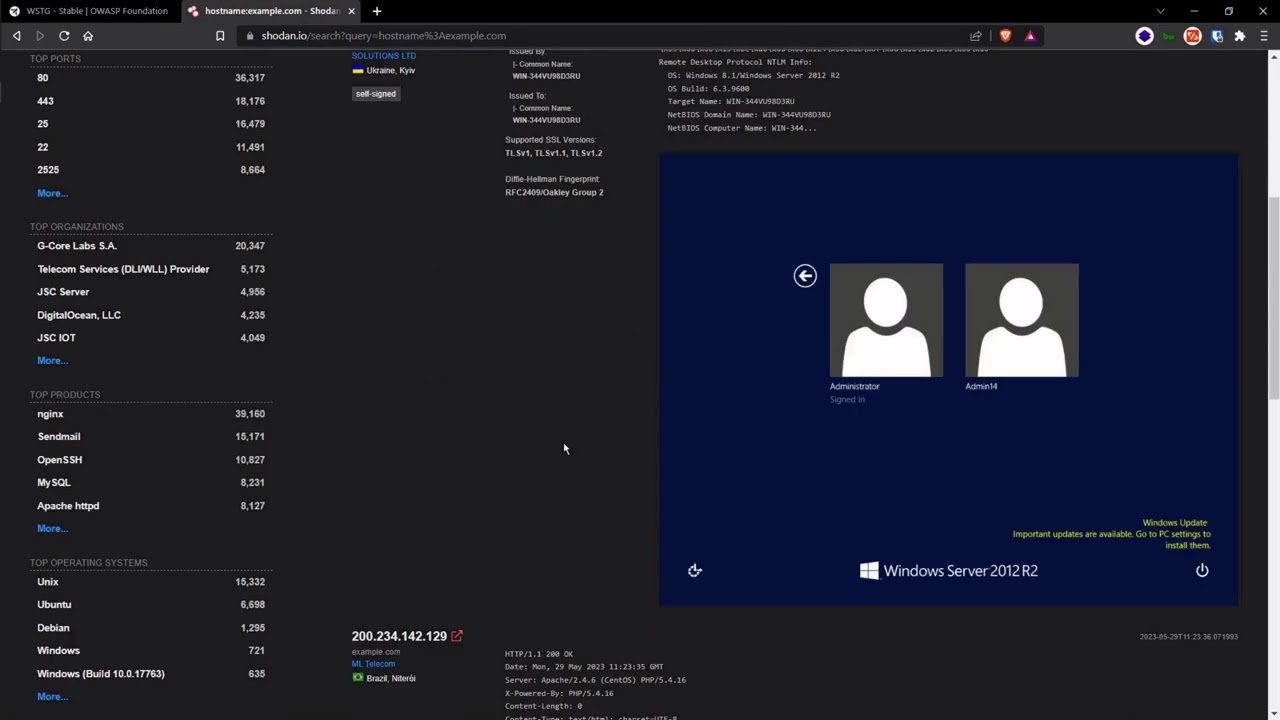Click the browser forward arrow

pyautogui.click(x=40, y=36)
